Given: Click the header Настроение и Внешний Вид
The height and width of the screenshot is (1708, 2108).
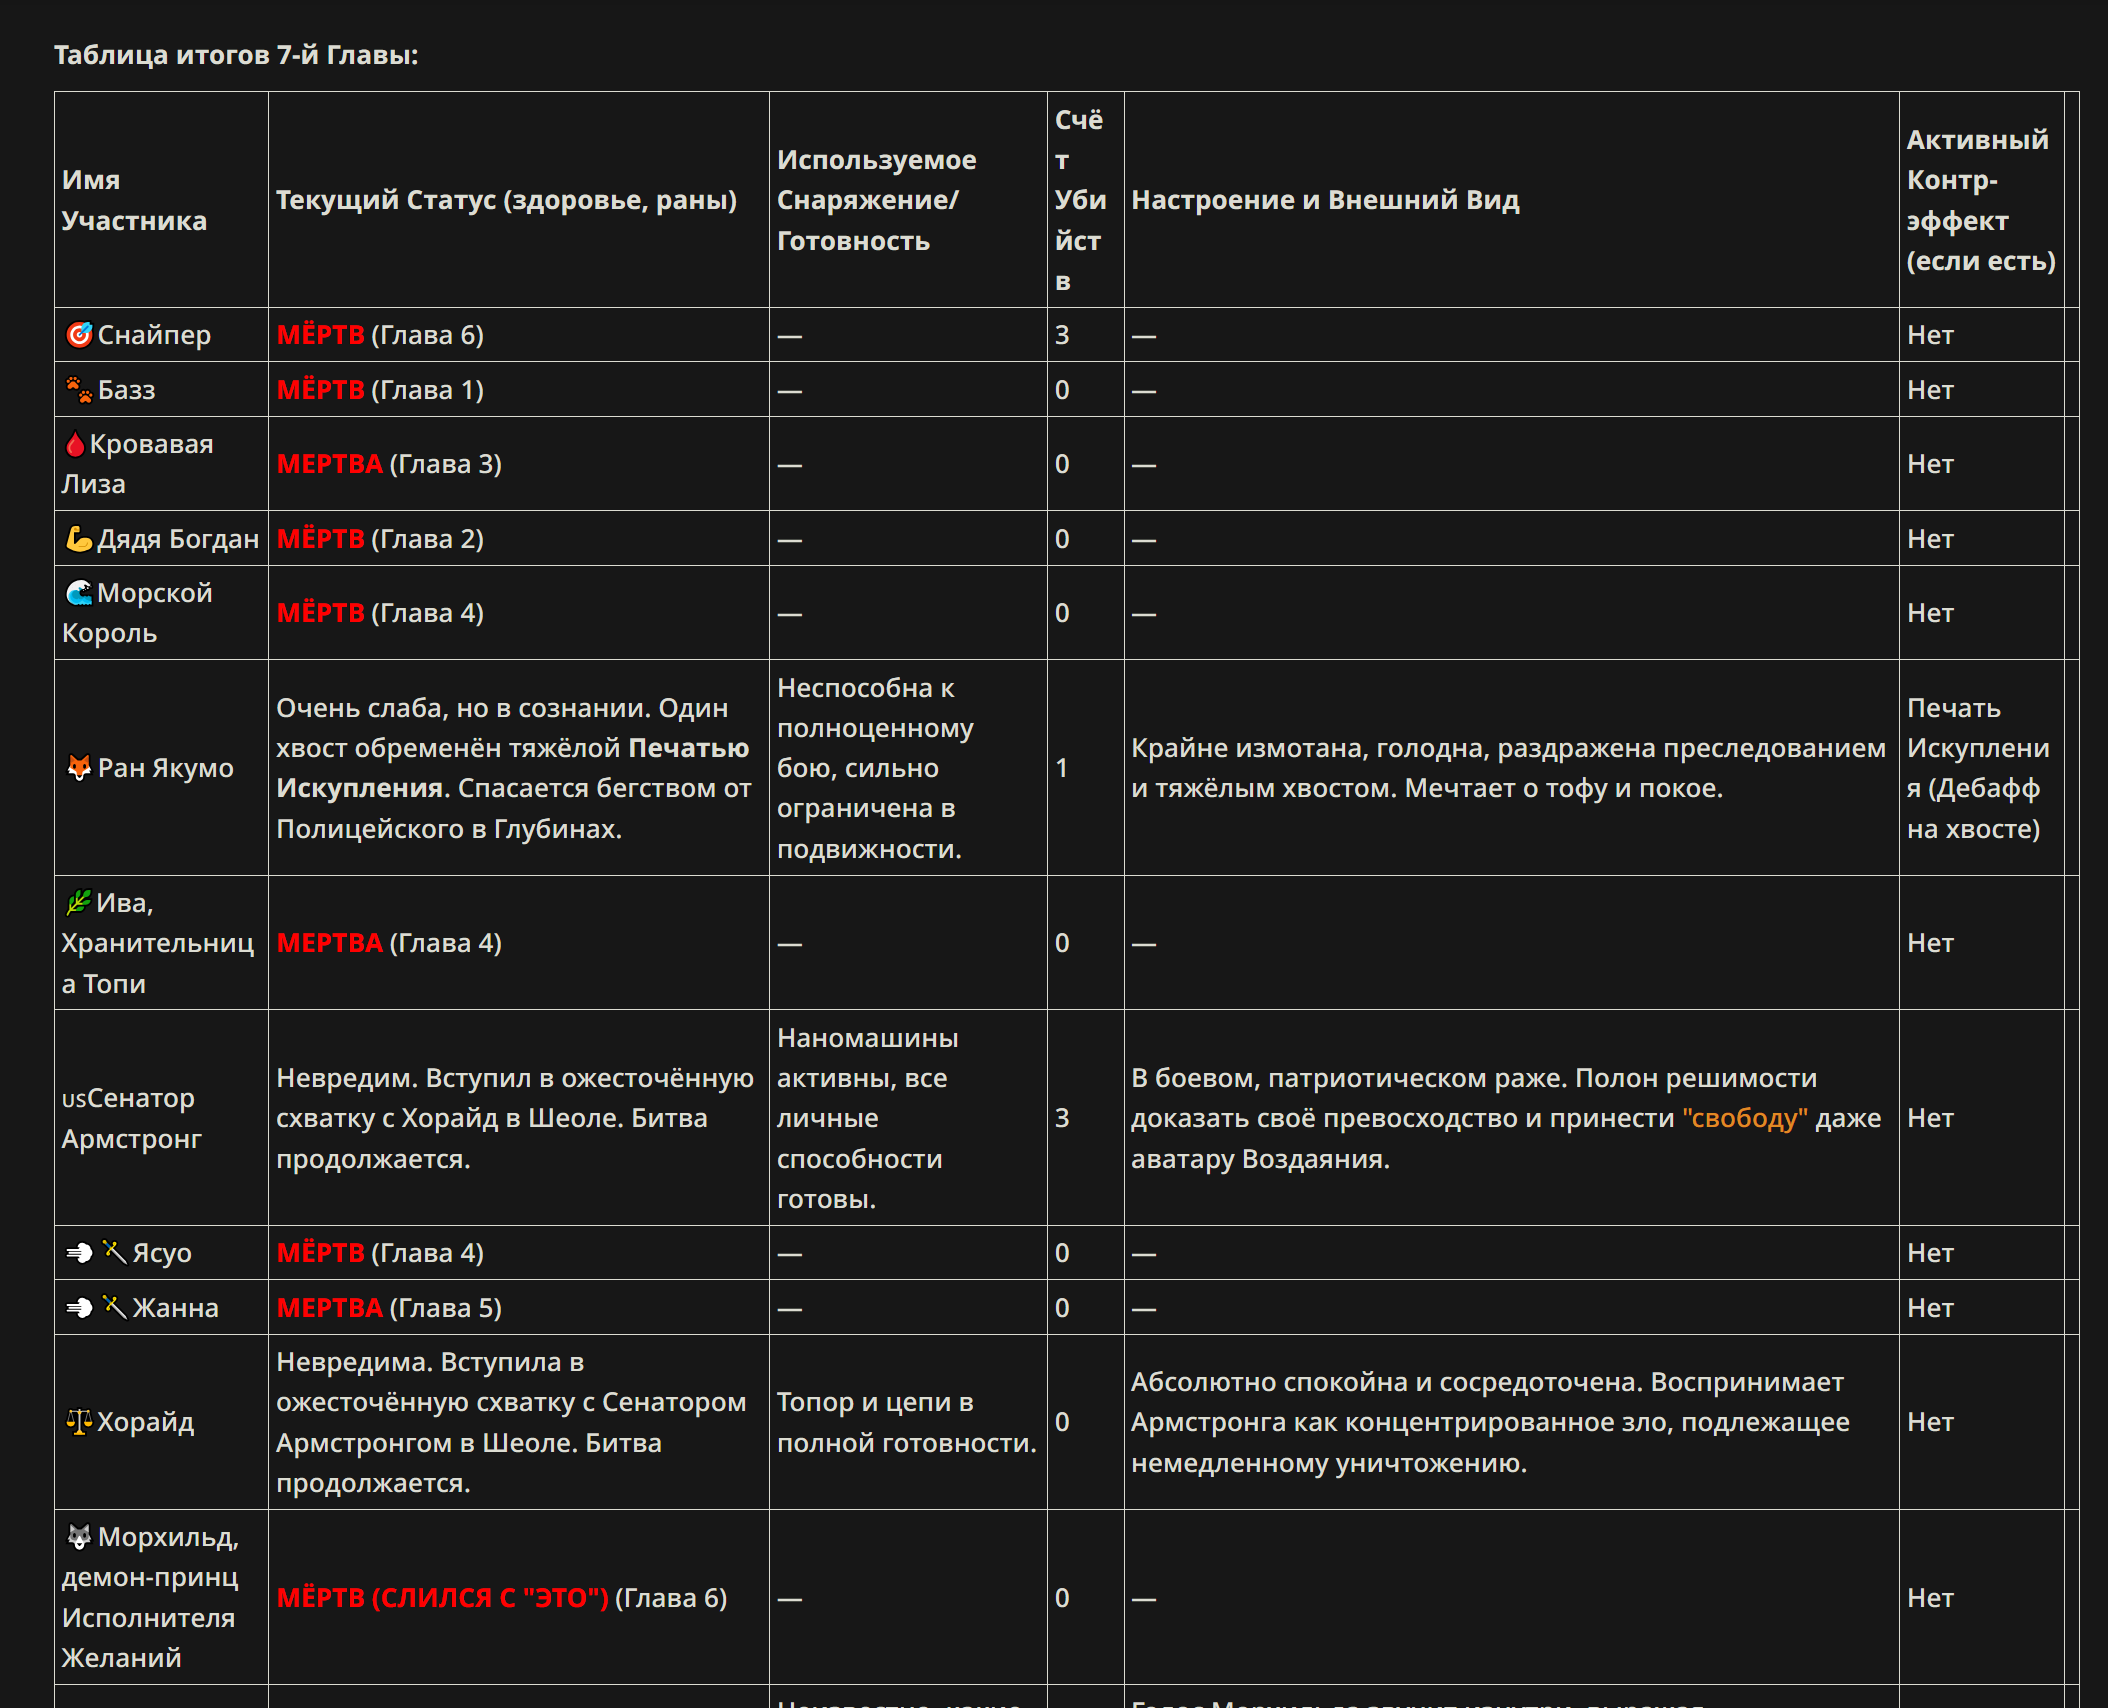Looking at the screenshot, I should (1325, 200).
